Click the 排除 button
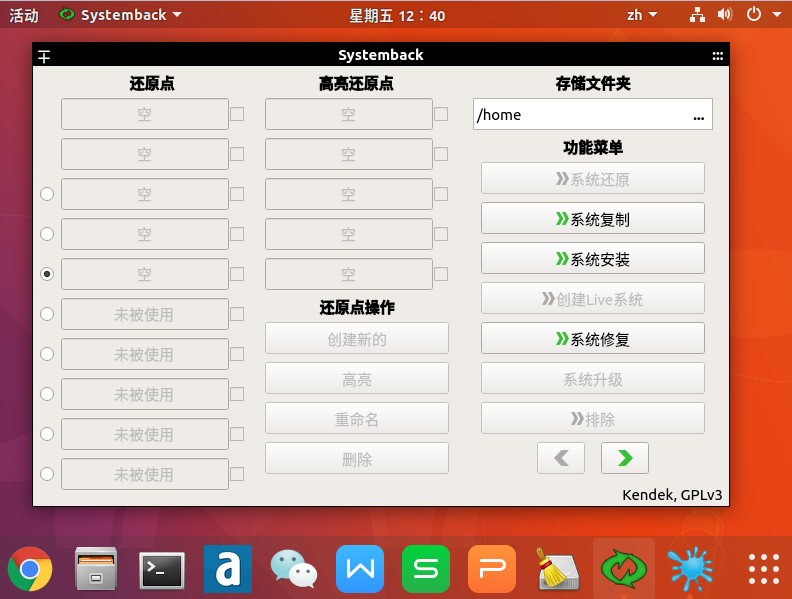792x599 pixels. point(592,418)
